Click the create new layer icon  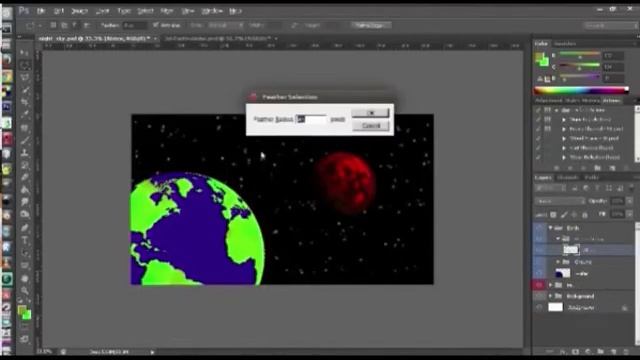(x=613, y=351)
